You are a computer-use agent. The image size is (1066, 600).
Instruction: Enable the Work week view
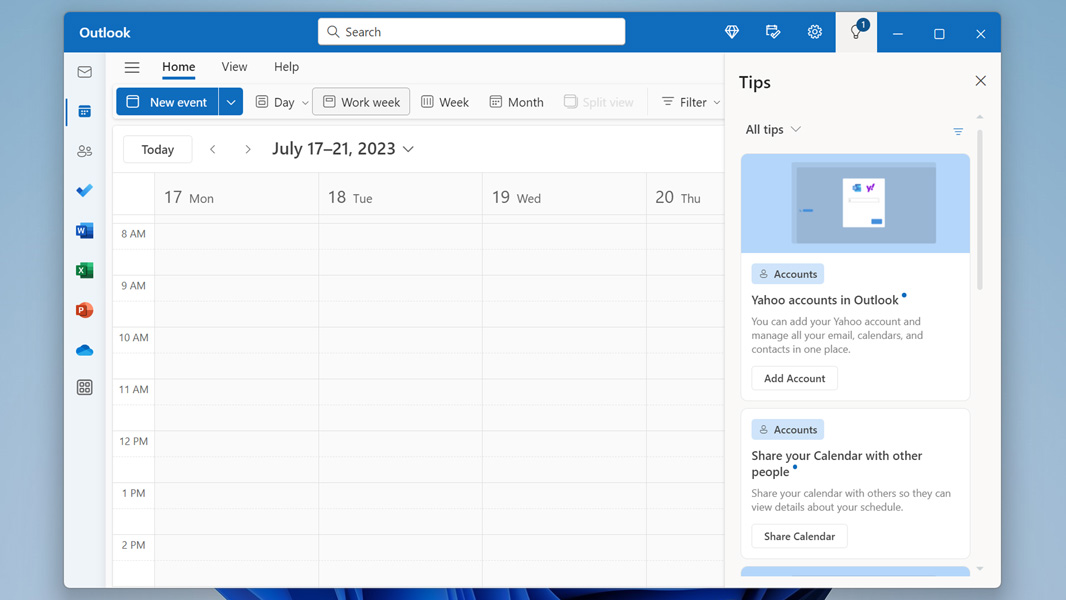pos(360,101)
